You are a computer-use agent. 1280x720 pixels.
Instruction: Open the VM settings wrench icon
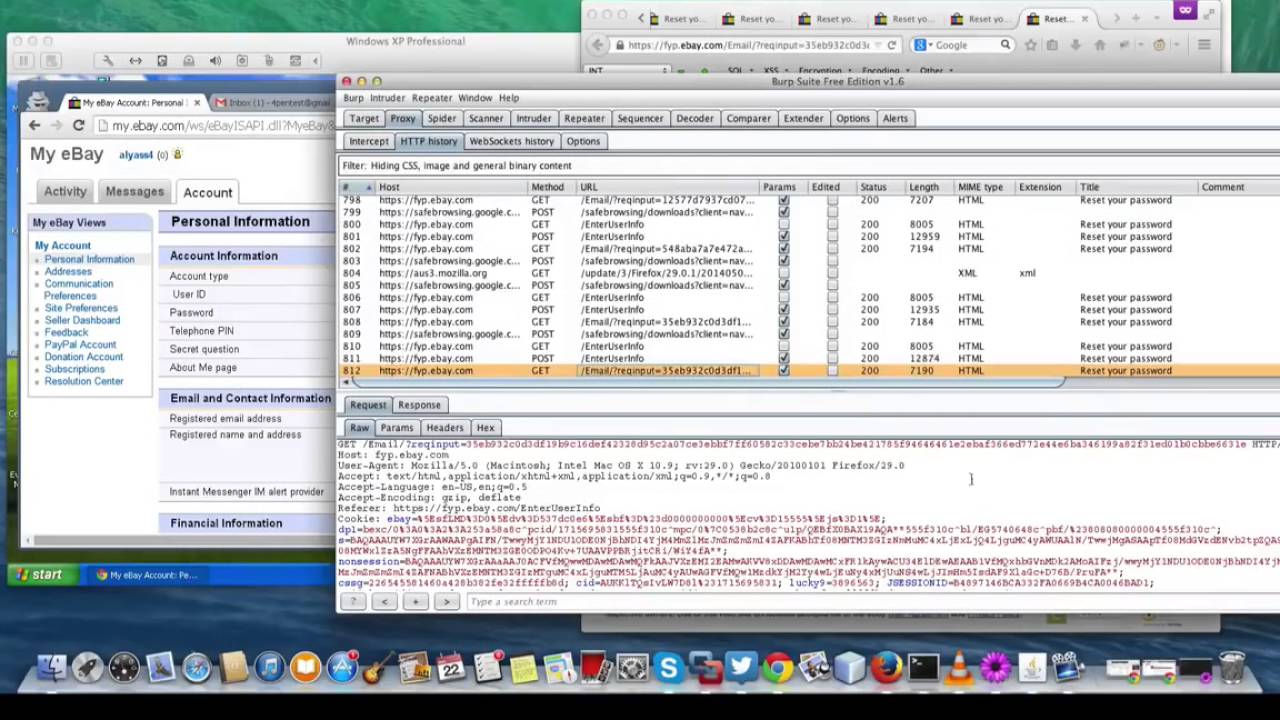[x=108, y=61]
